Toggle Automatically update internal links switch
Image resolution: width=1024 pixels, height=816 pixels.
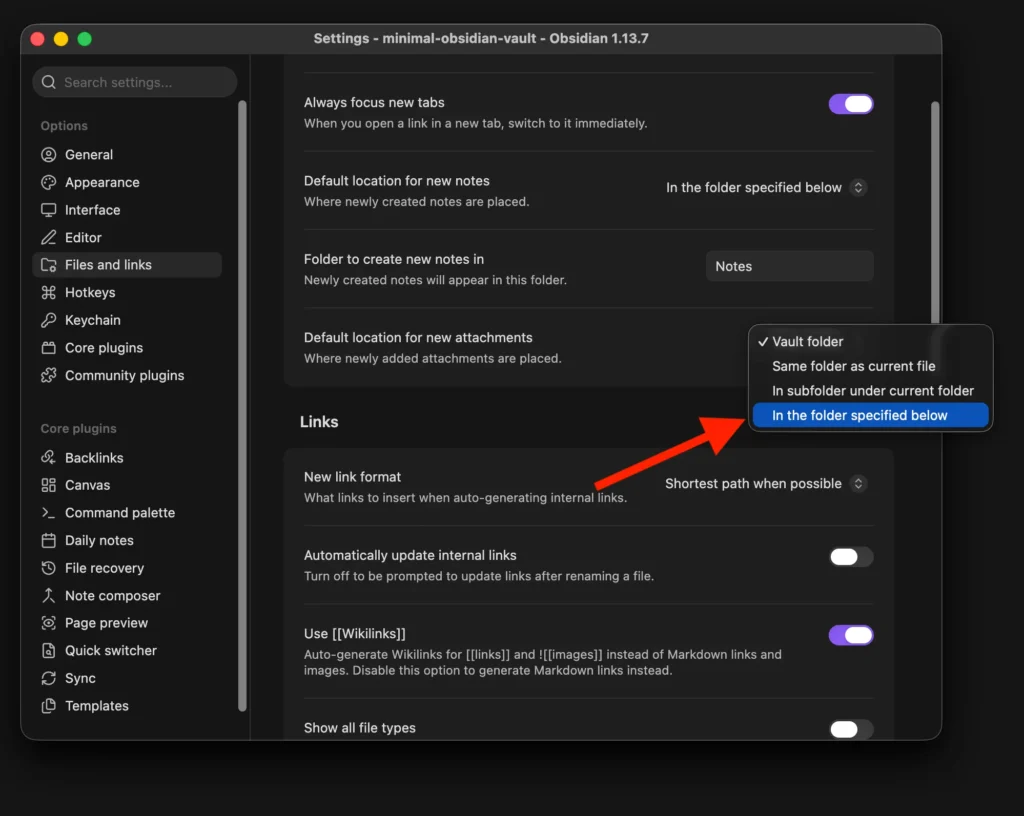[x=851, y=557]
